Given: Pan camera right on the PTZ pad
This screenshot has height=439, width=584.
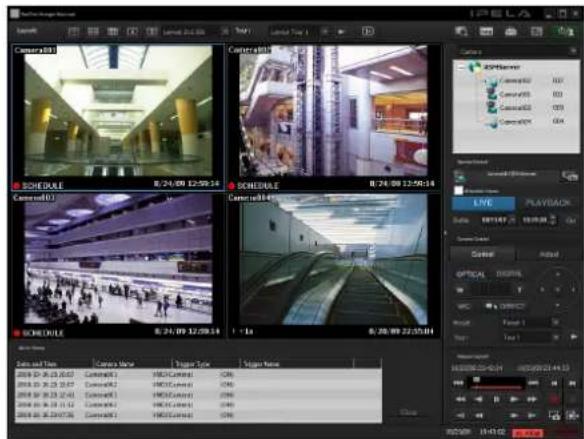Looking at the screenshot, I should [573, 290].
